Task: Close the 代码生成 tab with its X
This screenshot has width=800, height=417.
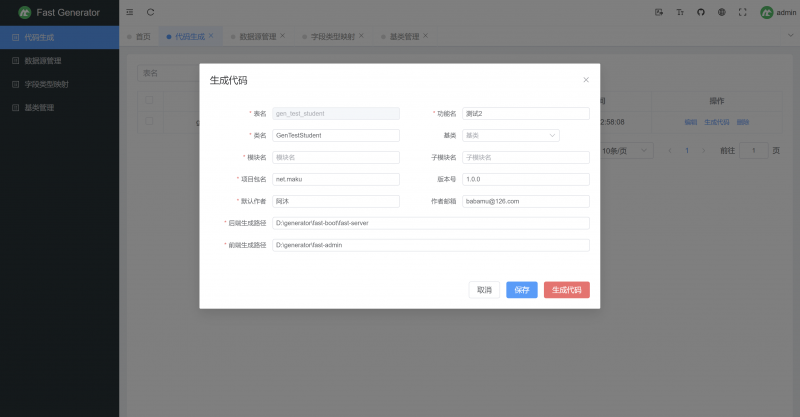Action: (x=211, y=36)
